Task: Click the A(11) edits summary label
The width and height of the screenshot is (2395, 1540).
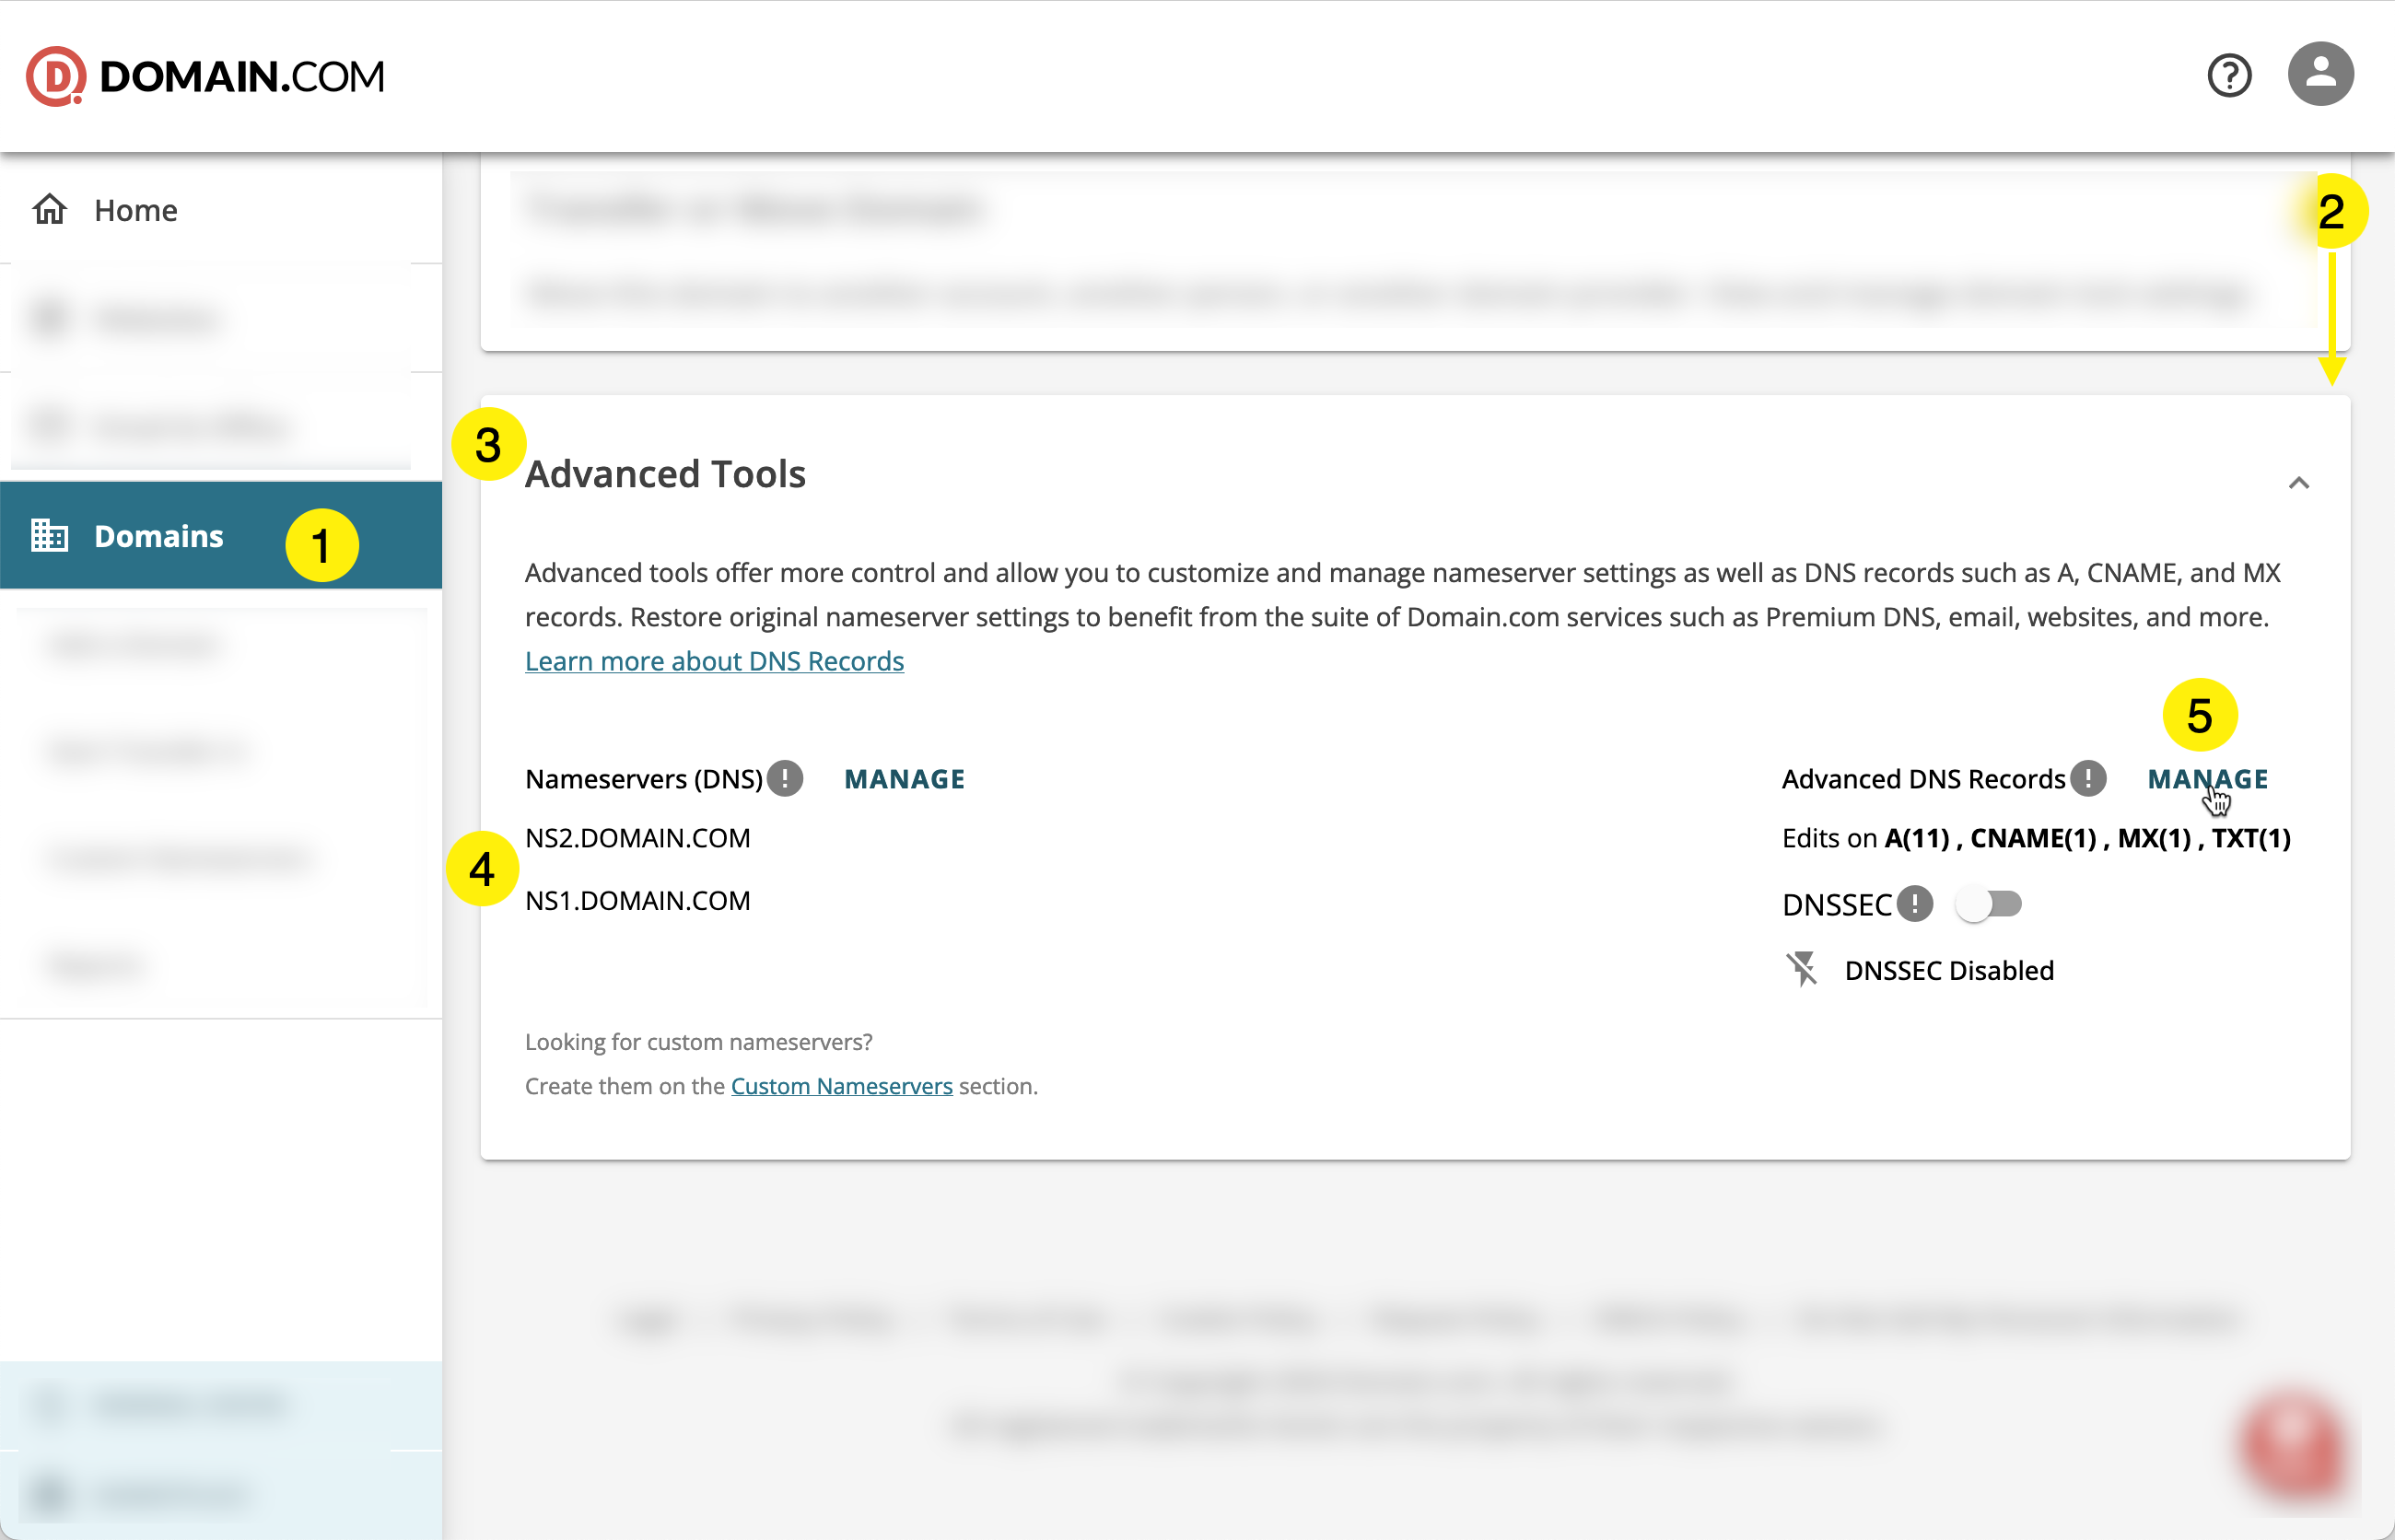Action: click(x=1915, y=838)
